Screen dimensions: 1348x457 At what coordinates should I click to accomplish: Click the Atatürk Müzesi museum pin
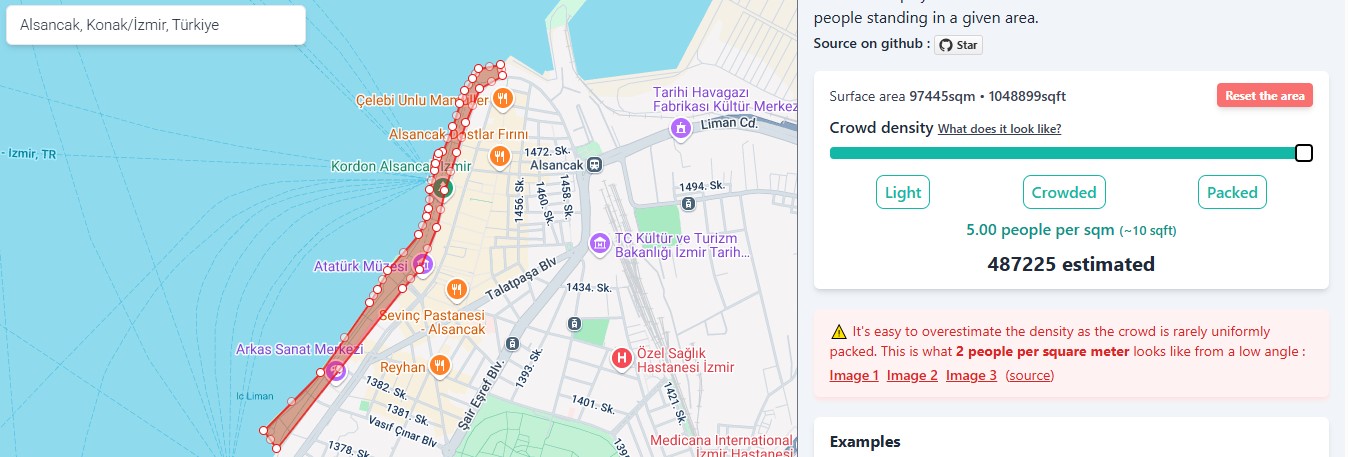423,264
